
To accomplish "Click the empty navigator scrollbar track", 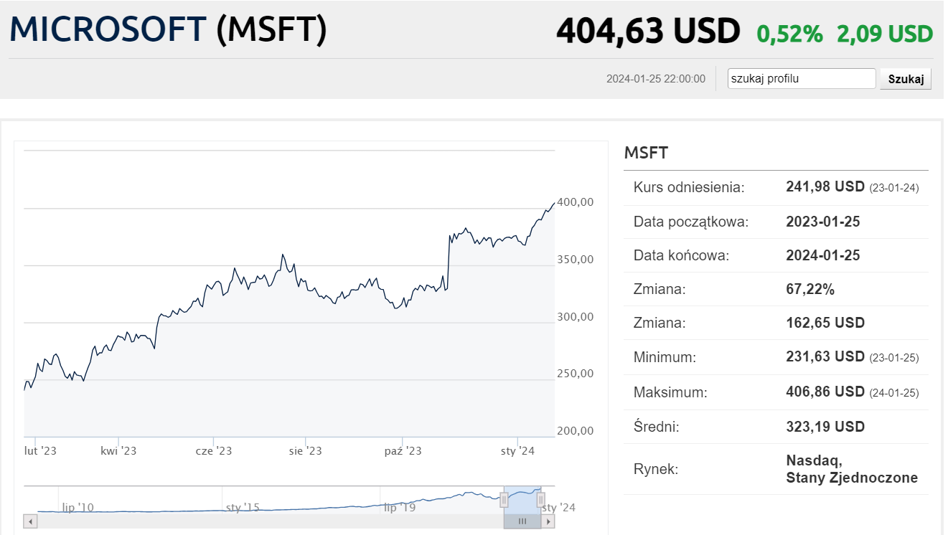I will pyautogui.click(x=260, y=521).
